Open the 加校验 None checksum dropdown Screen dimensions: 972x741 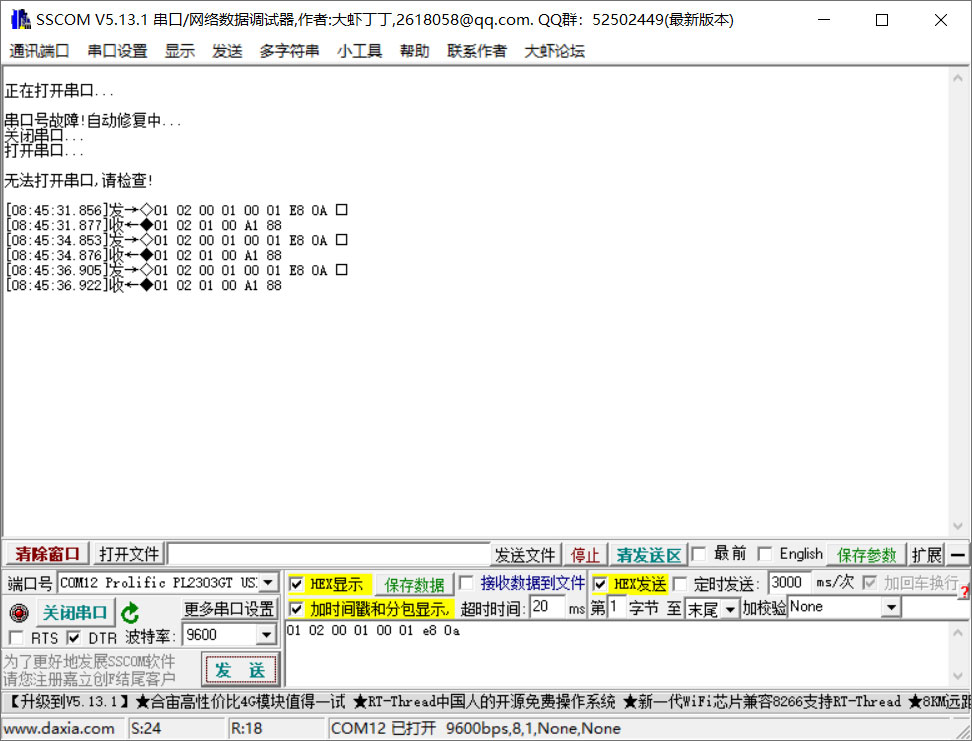tap(891, 607)
